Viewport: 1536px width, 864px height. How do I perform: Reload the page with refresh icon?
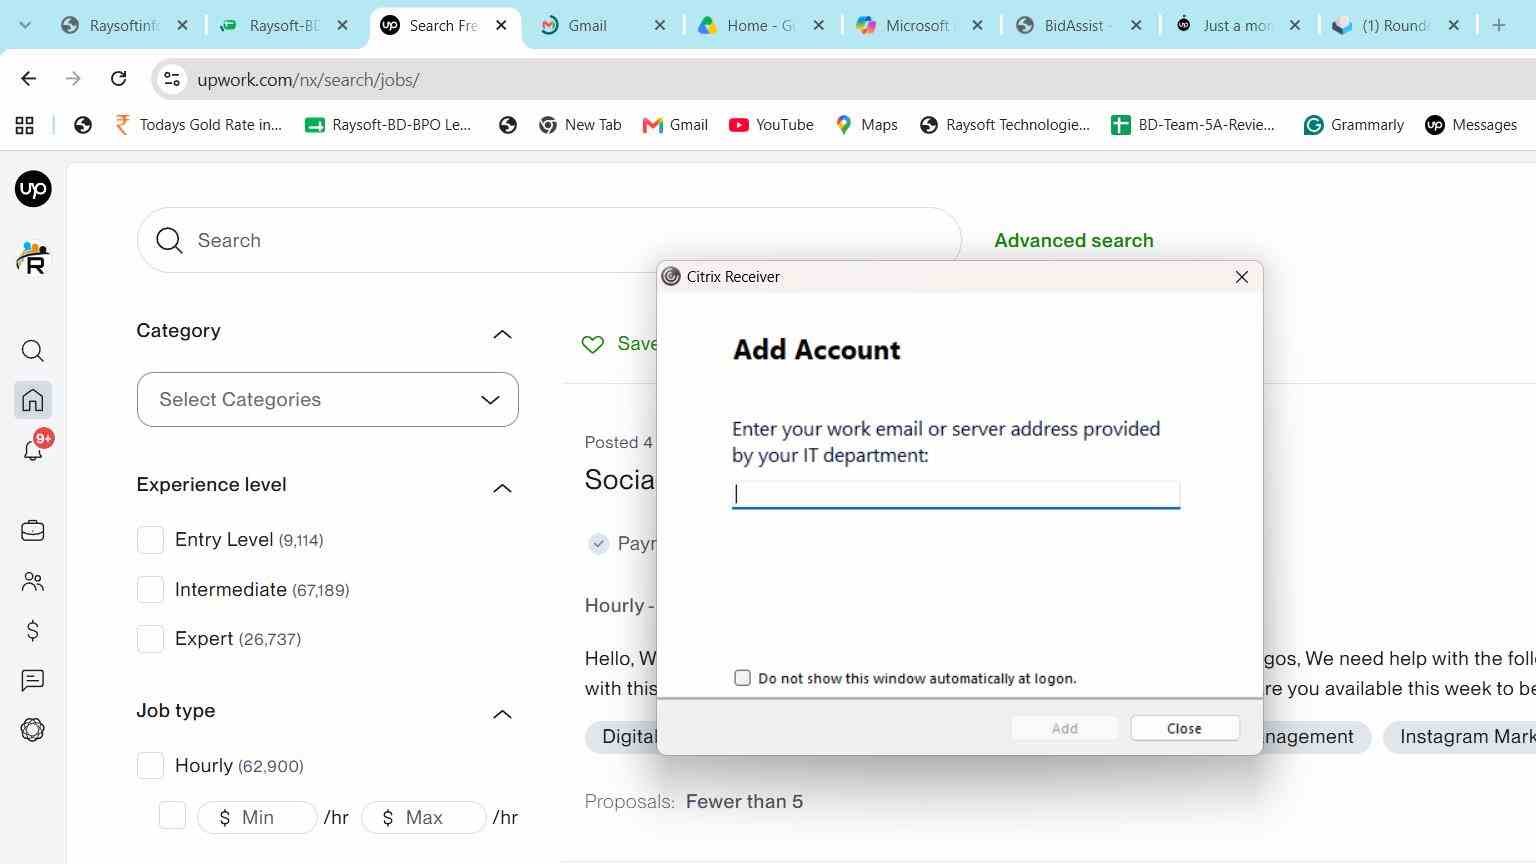(x=118, y=79)
